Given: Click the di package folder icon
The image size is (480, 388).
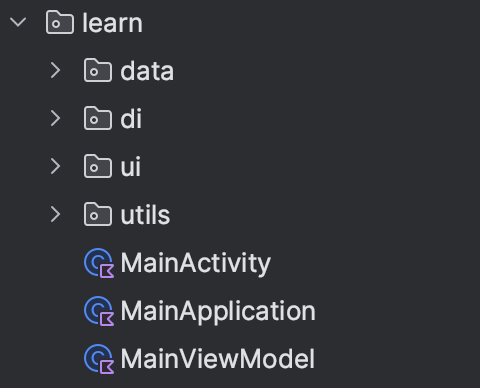Looking at the screenshot, I should [98, 118].
